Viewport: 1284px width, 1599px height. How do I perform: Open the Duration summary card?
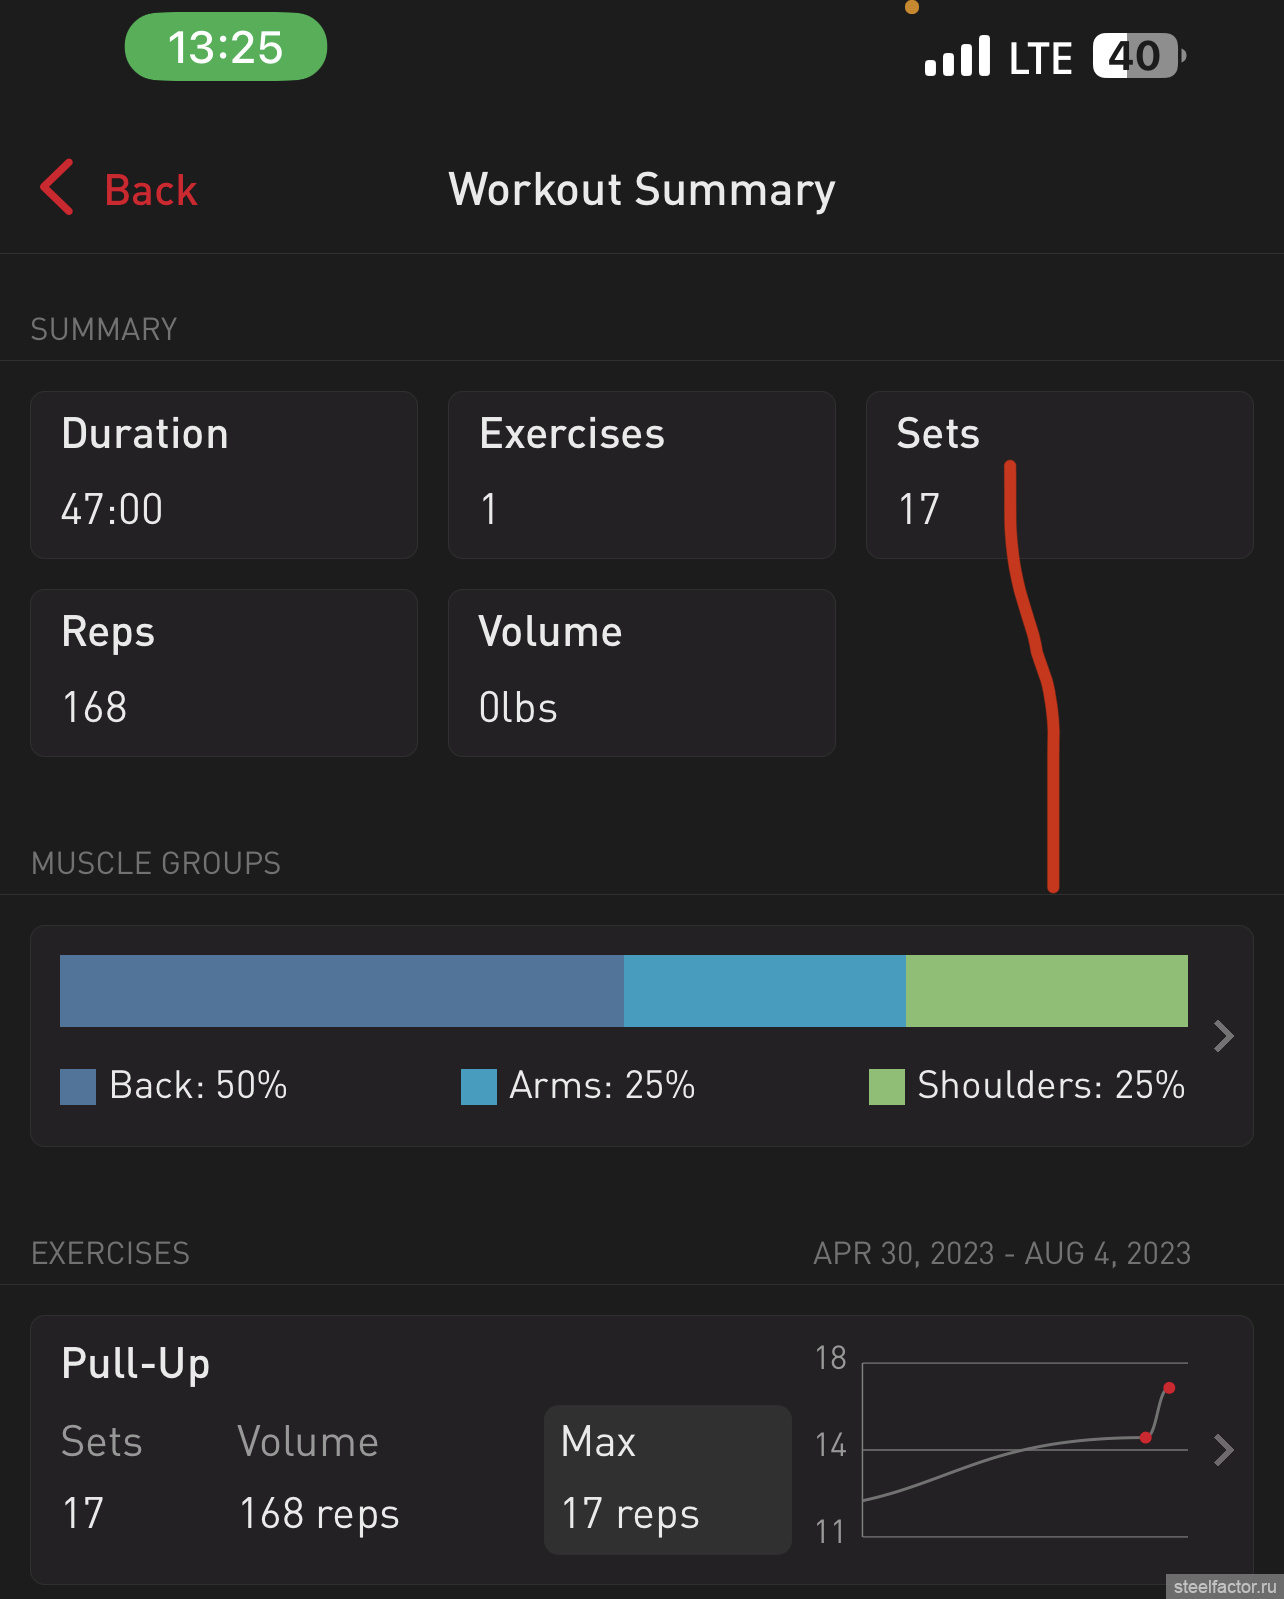(223, 475)
